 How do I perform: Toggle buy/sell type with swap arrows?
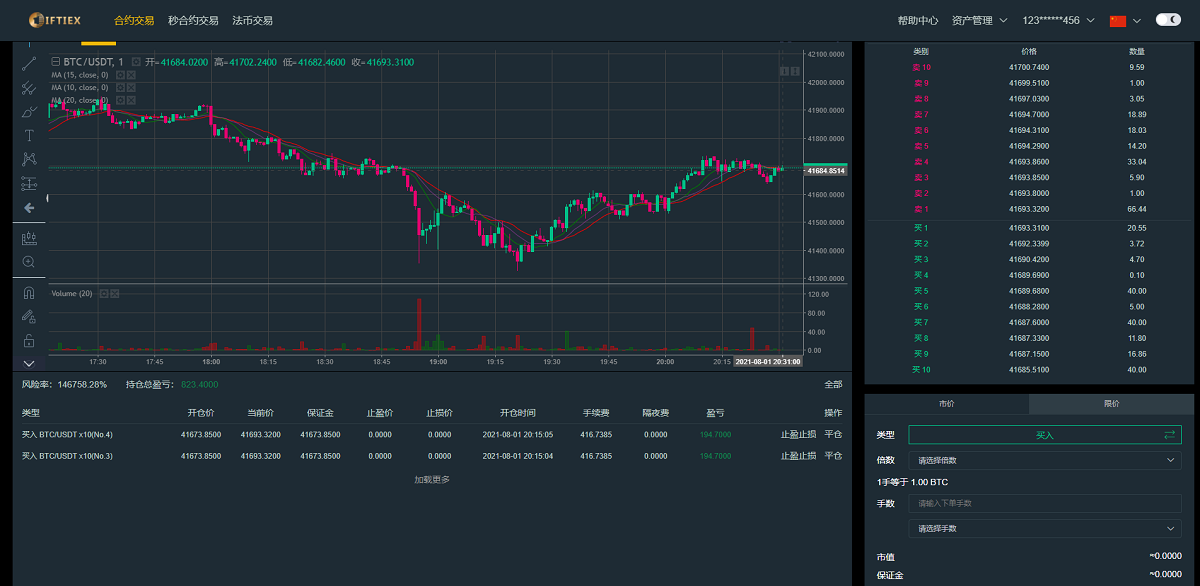1169,435
